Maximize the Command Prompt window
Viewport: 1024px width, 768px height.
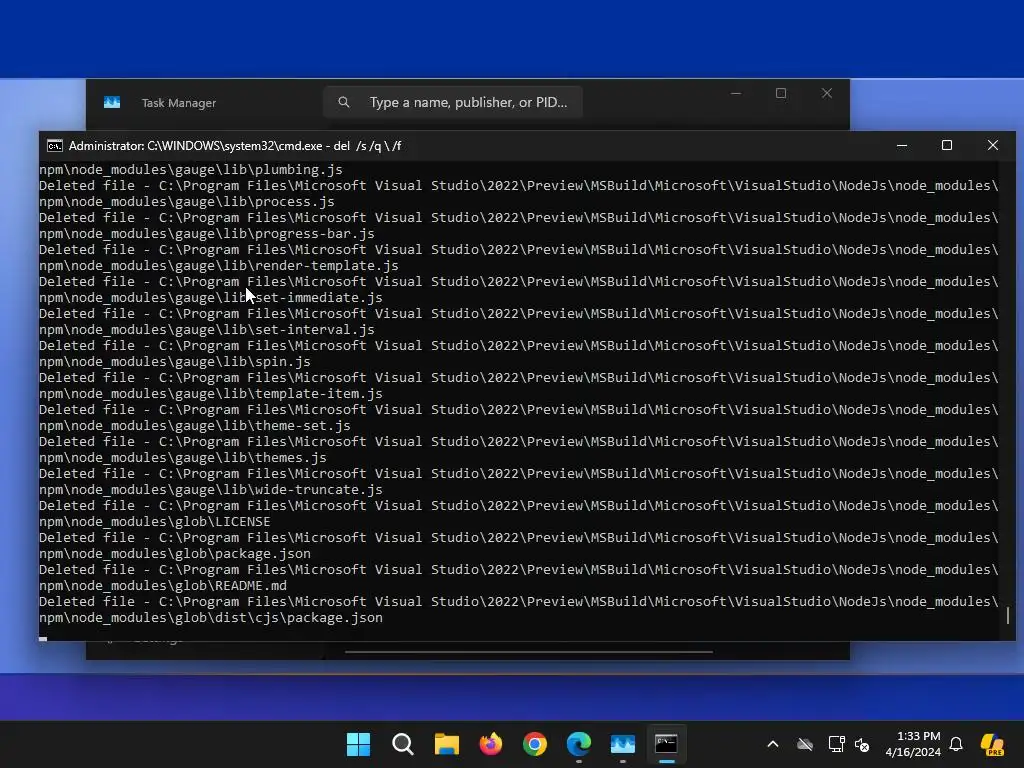click(x=947, y=146)
